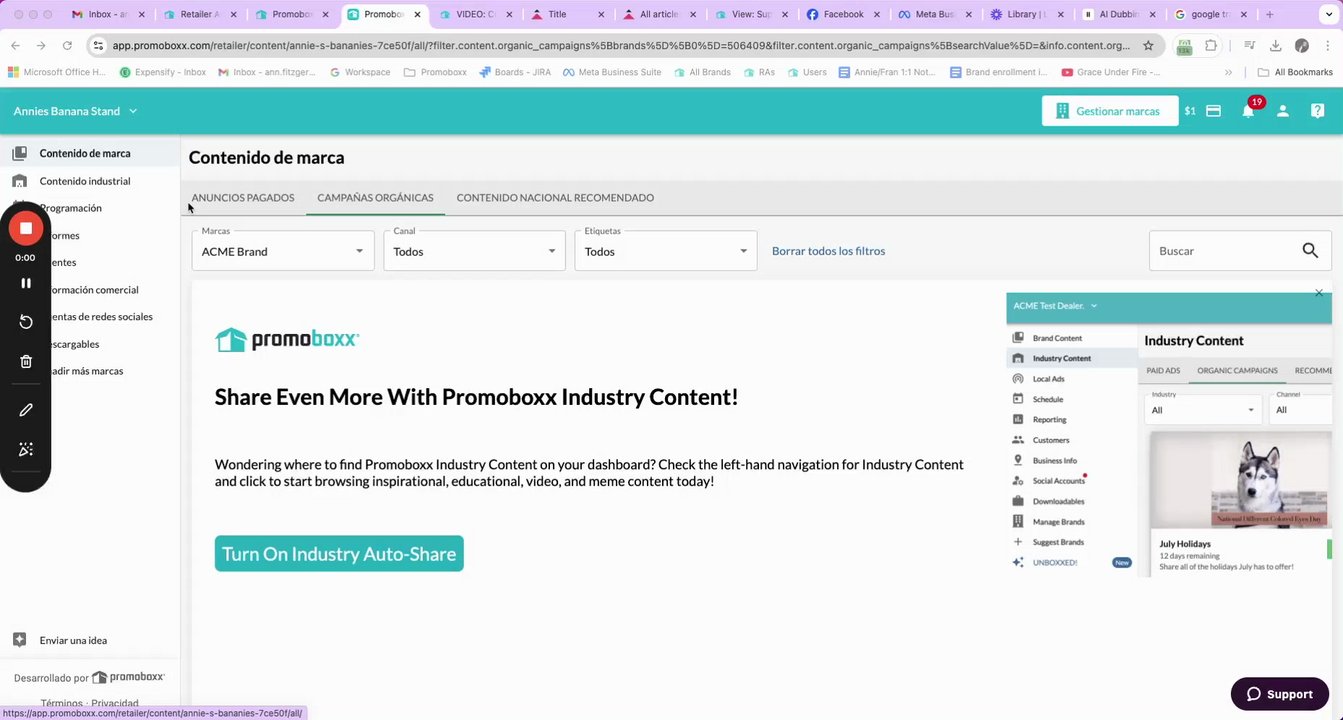Image resolution: width=1343 pixels, height=720 pixels.
Task: Click the Contenido de marca sidebar icon
Action: pyautogui.click(x=19, y=153)
